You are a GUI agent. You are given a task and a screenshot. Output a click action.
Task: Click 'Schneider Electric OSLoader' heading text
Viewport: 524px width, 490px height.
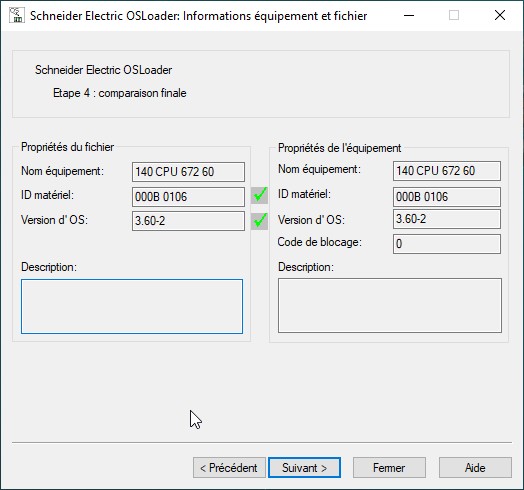(x=104, y=70)
